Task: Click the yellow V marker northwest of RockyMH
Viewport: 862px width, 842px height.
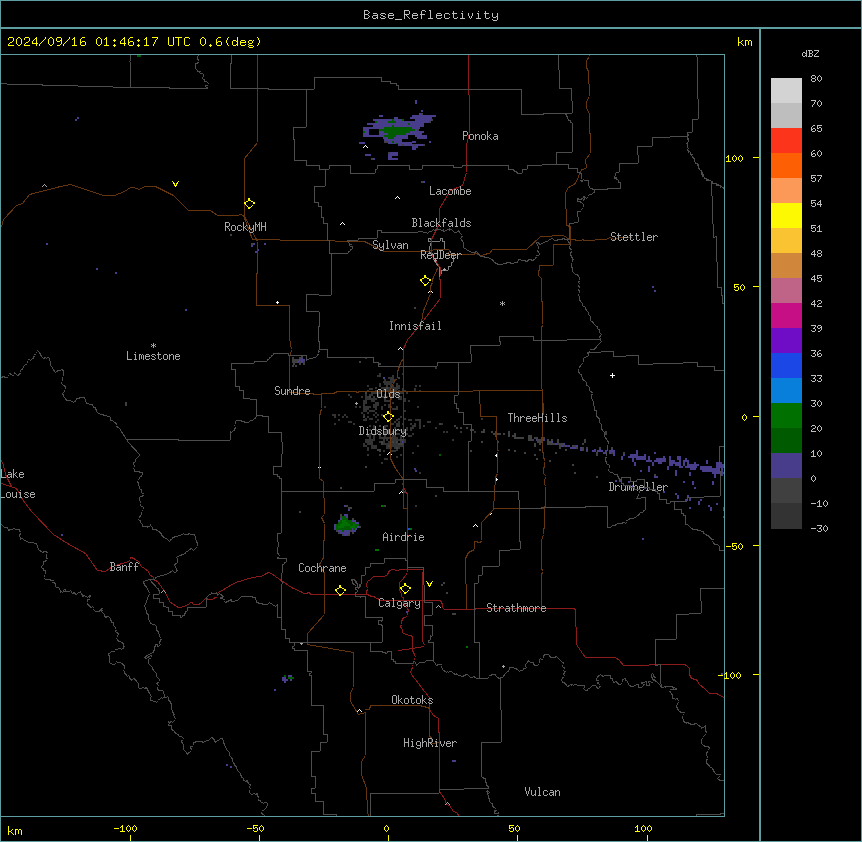Action: [x=175, y=184]
